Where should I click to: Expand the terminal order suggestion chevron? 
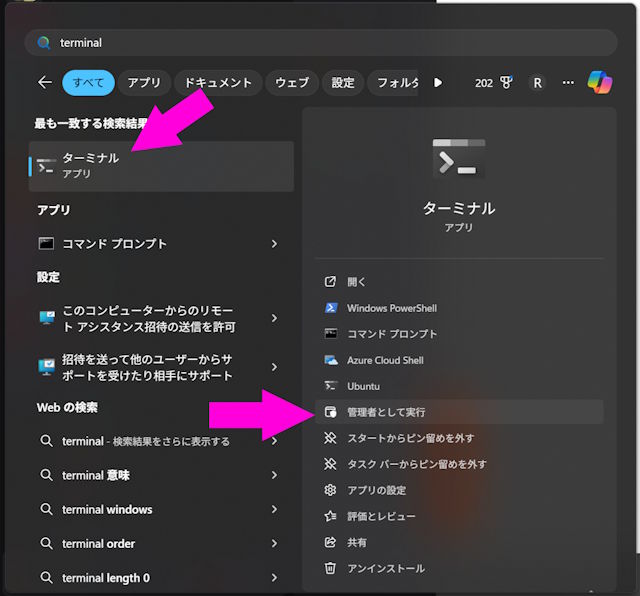pos(274,543)
